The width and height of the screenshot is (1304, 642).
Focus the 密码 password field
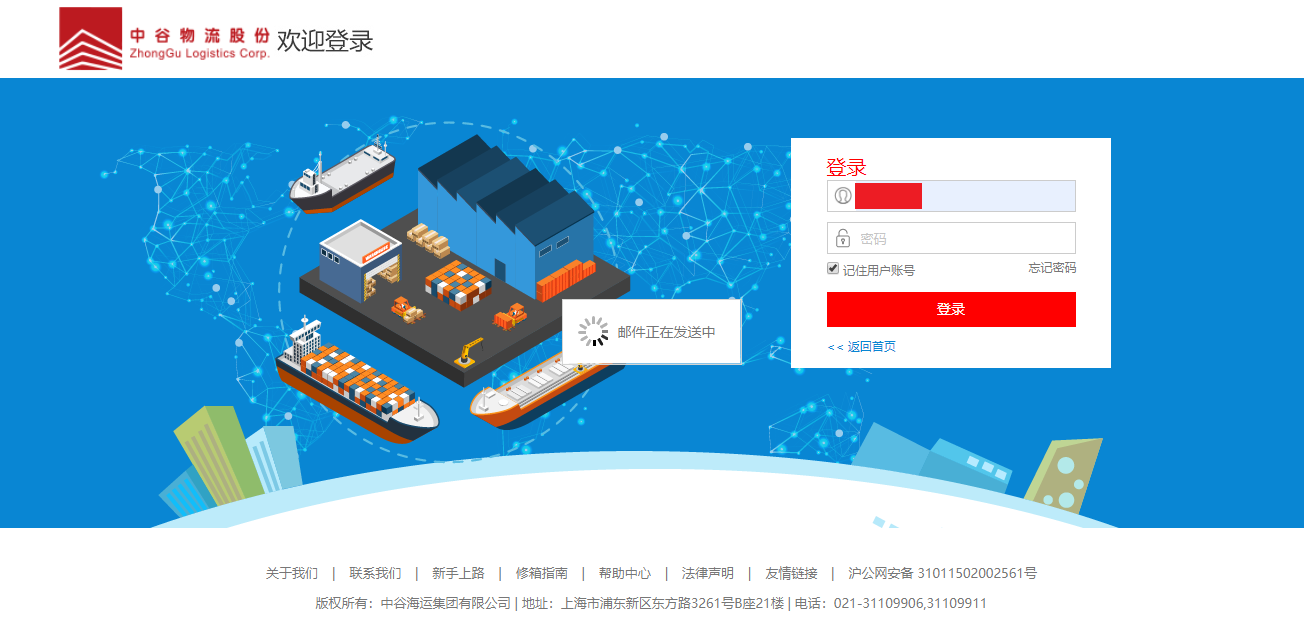click(951, 238)
